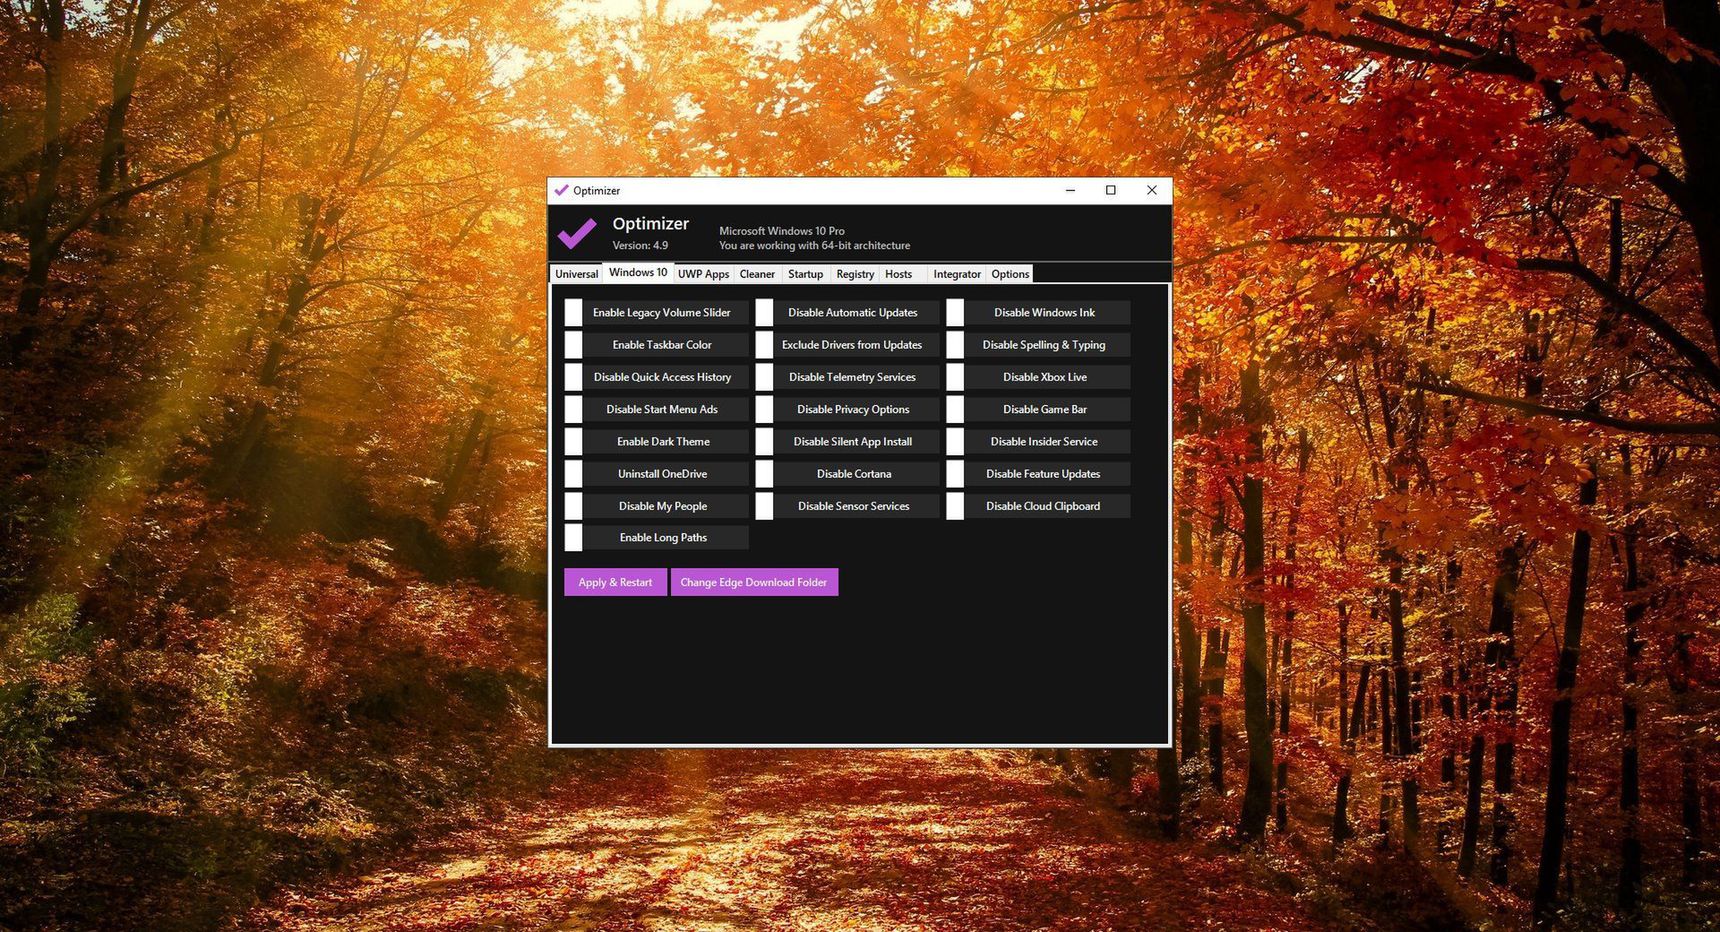Screen dimensions: 1720x932
Task: Close the Optimizer window
Action: click(x=1152, y=190)
